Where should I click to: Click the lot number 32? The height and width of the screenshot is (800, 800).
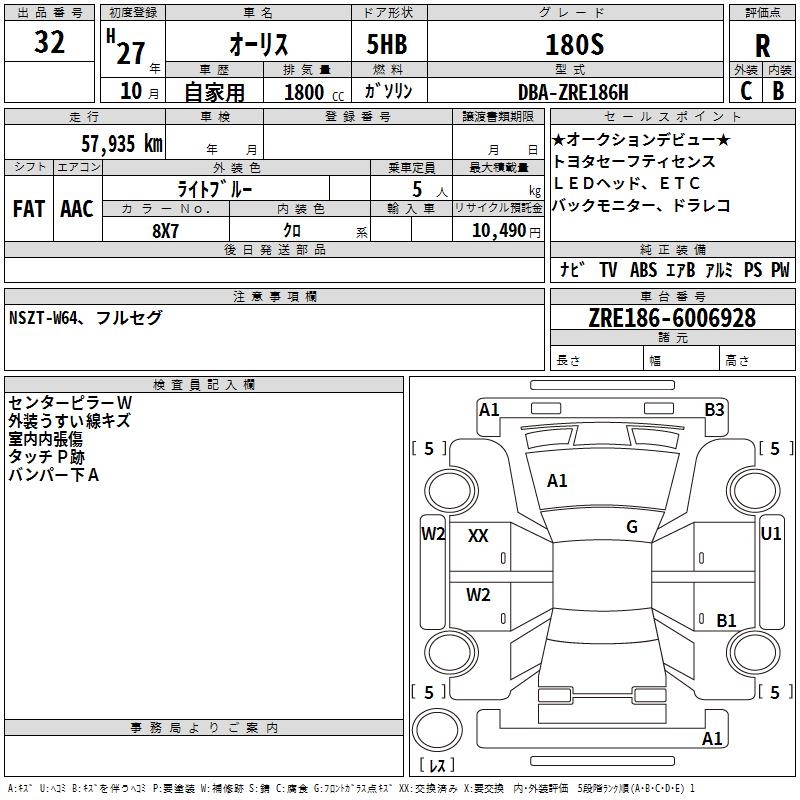tap(49, 42)
